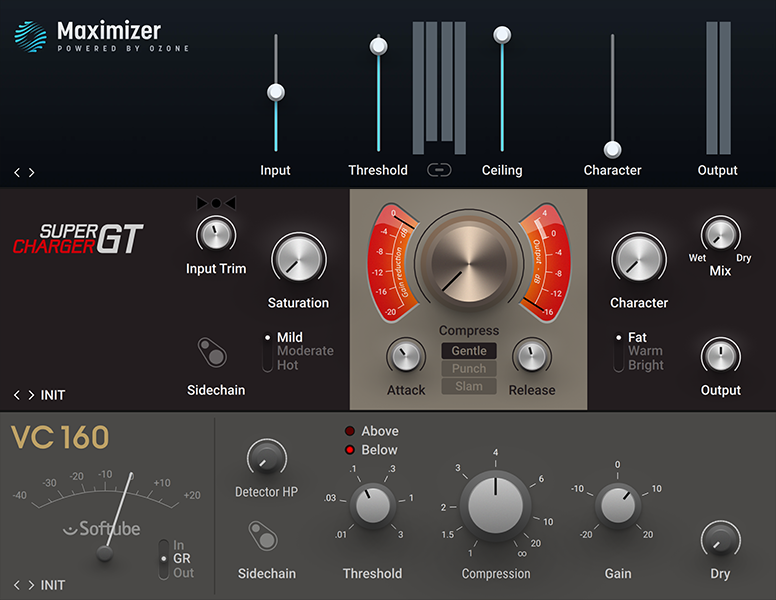The height and width of the screenshot is (600, 776).
Task: Click the Supercharger Saturation knob
Action: click(298, 259)
